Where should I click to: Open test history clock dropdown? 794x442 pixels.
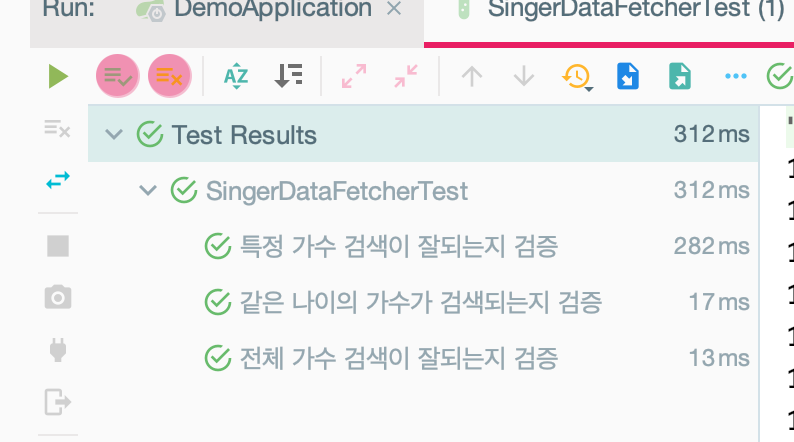tap(577, 77)
